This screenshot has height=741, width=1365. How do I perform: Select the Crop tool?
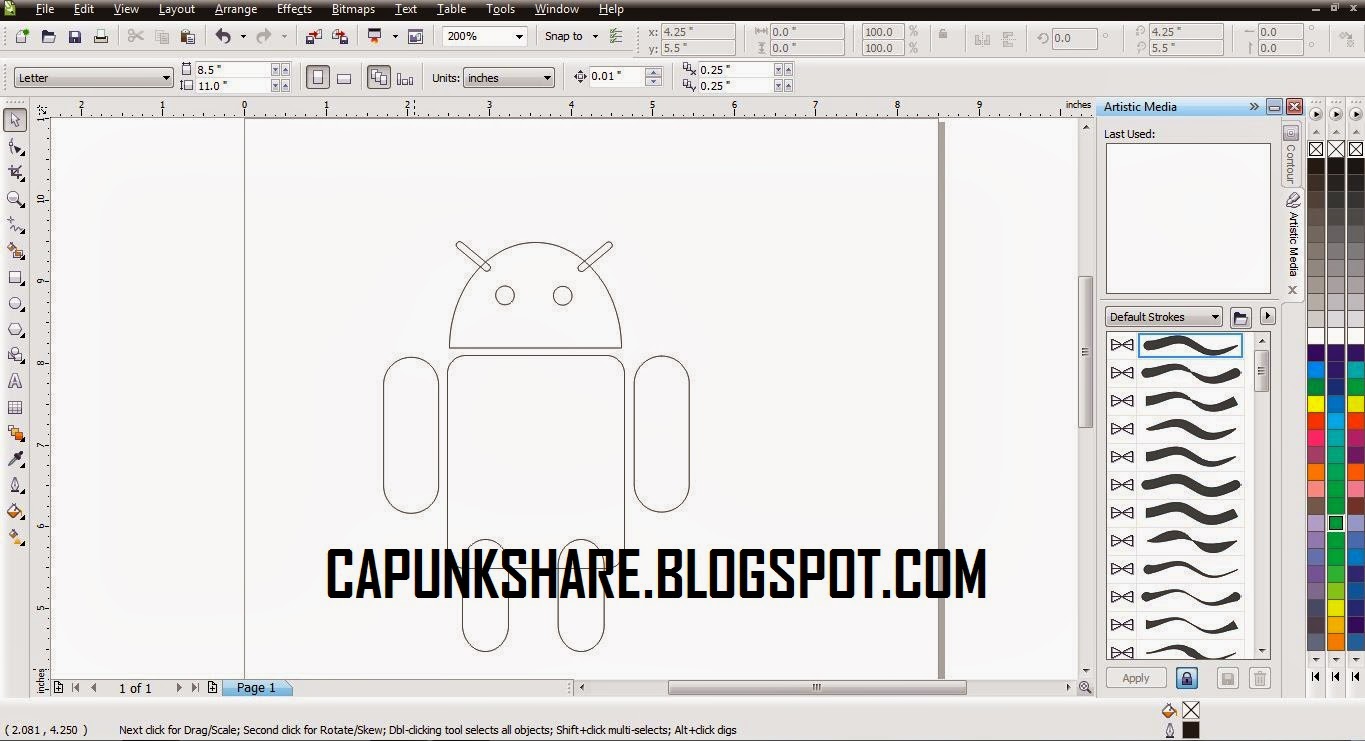click(x=15, y=173)
